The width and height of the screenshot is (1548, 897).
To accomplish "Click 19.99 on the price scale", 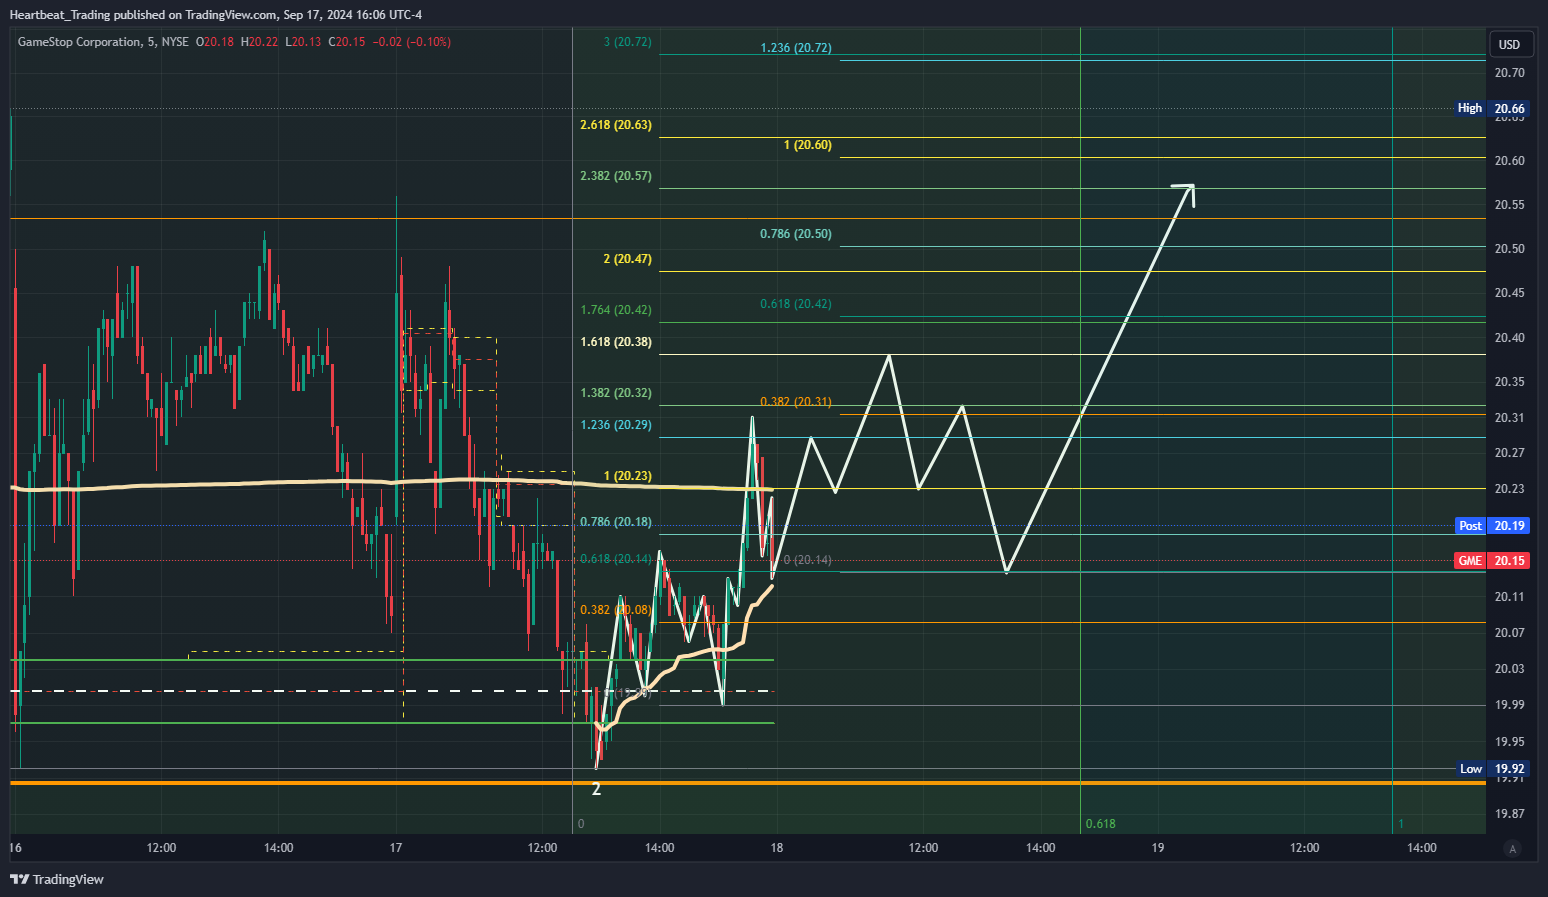I will click(1510, 705).
